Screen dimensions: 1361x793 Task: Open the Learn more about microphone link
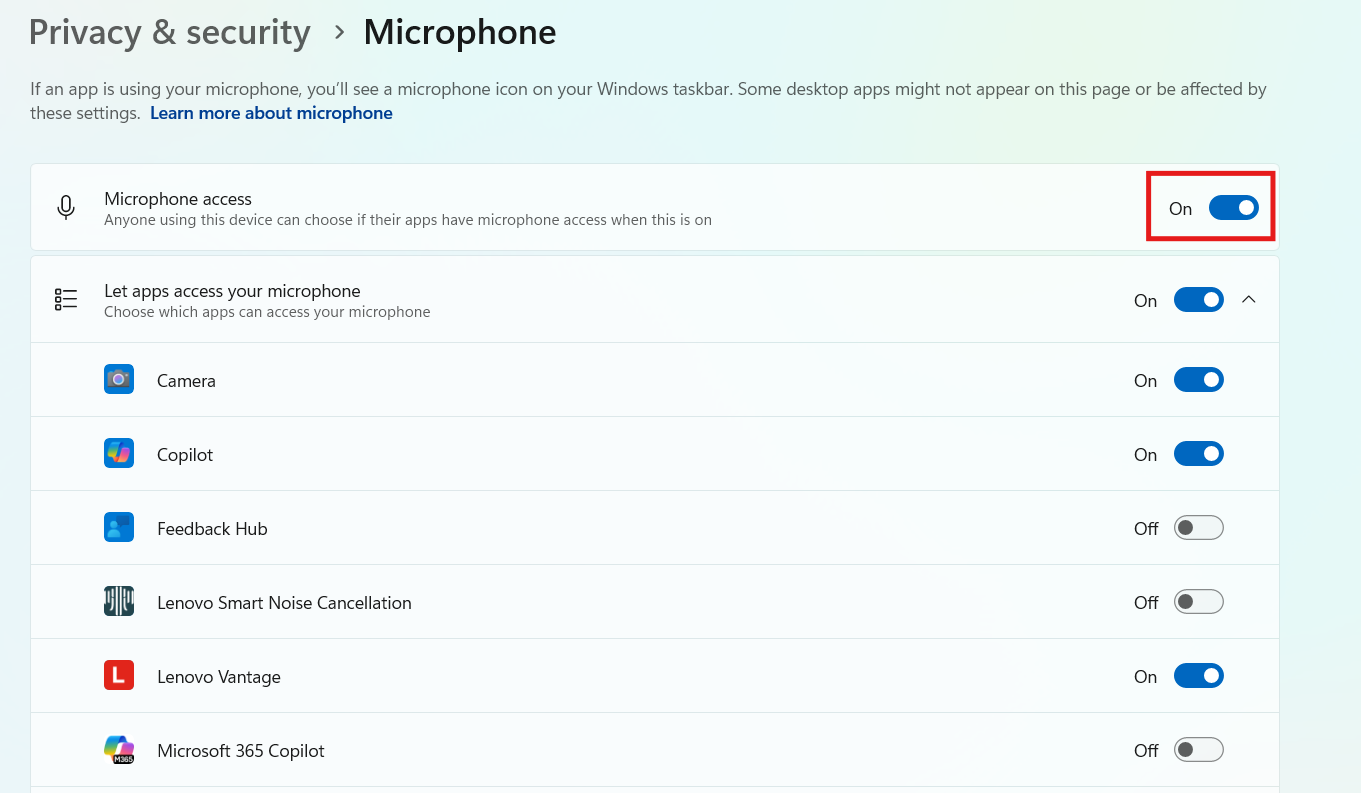click(x=271, y=112)
